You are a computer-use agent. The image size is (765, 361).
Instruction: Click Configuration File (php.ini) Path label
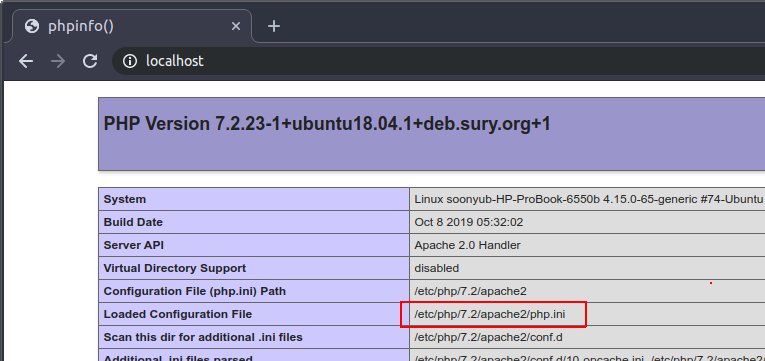coord(195,291)
